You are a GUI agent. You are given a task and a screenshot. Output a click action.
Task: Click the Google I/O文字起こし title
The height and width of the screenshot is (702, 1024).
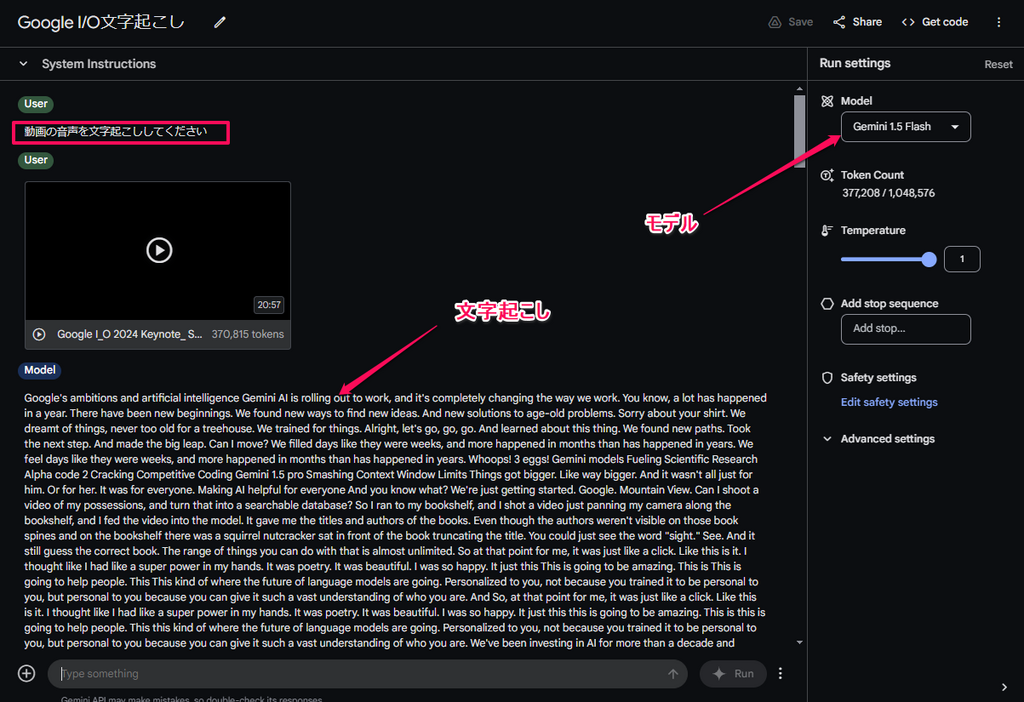101,22
